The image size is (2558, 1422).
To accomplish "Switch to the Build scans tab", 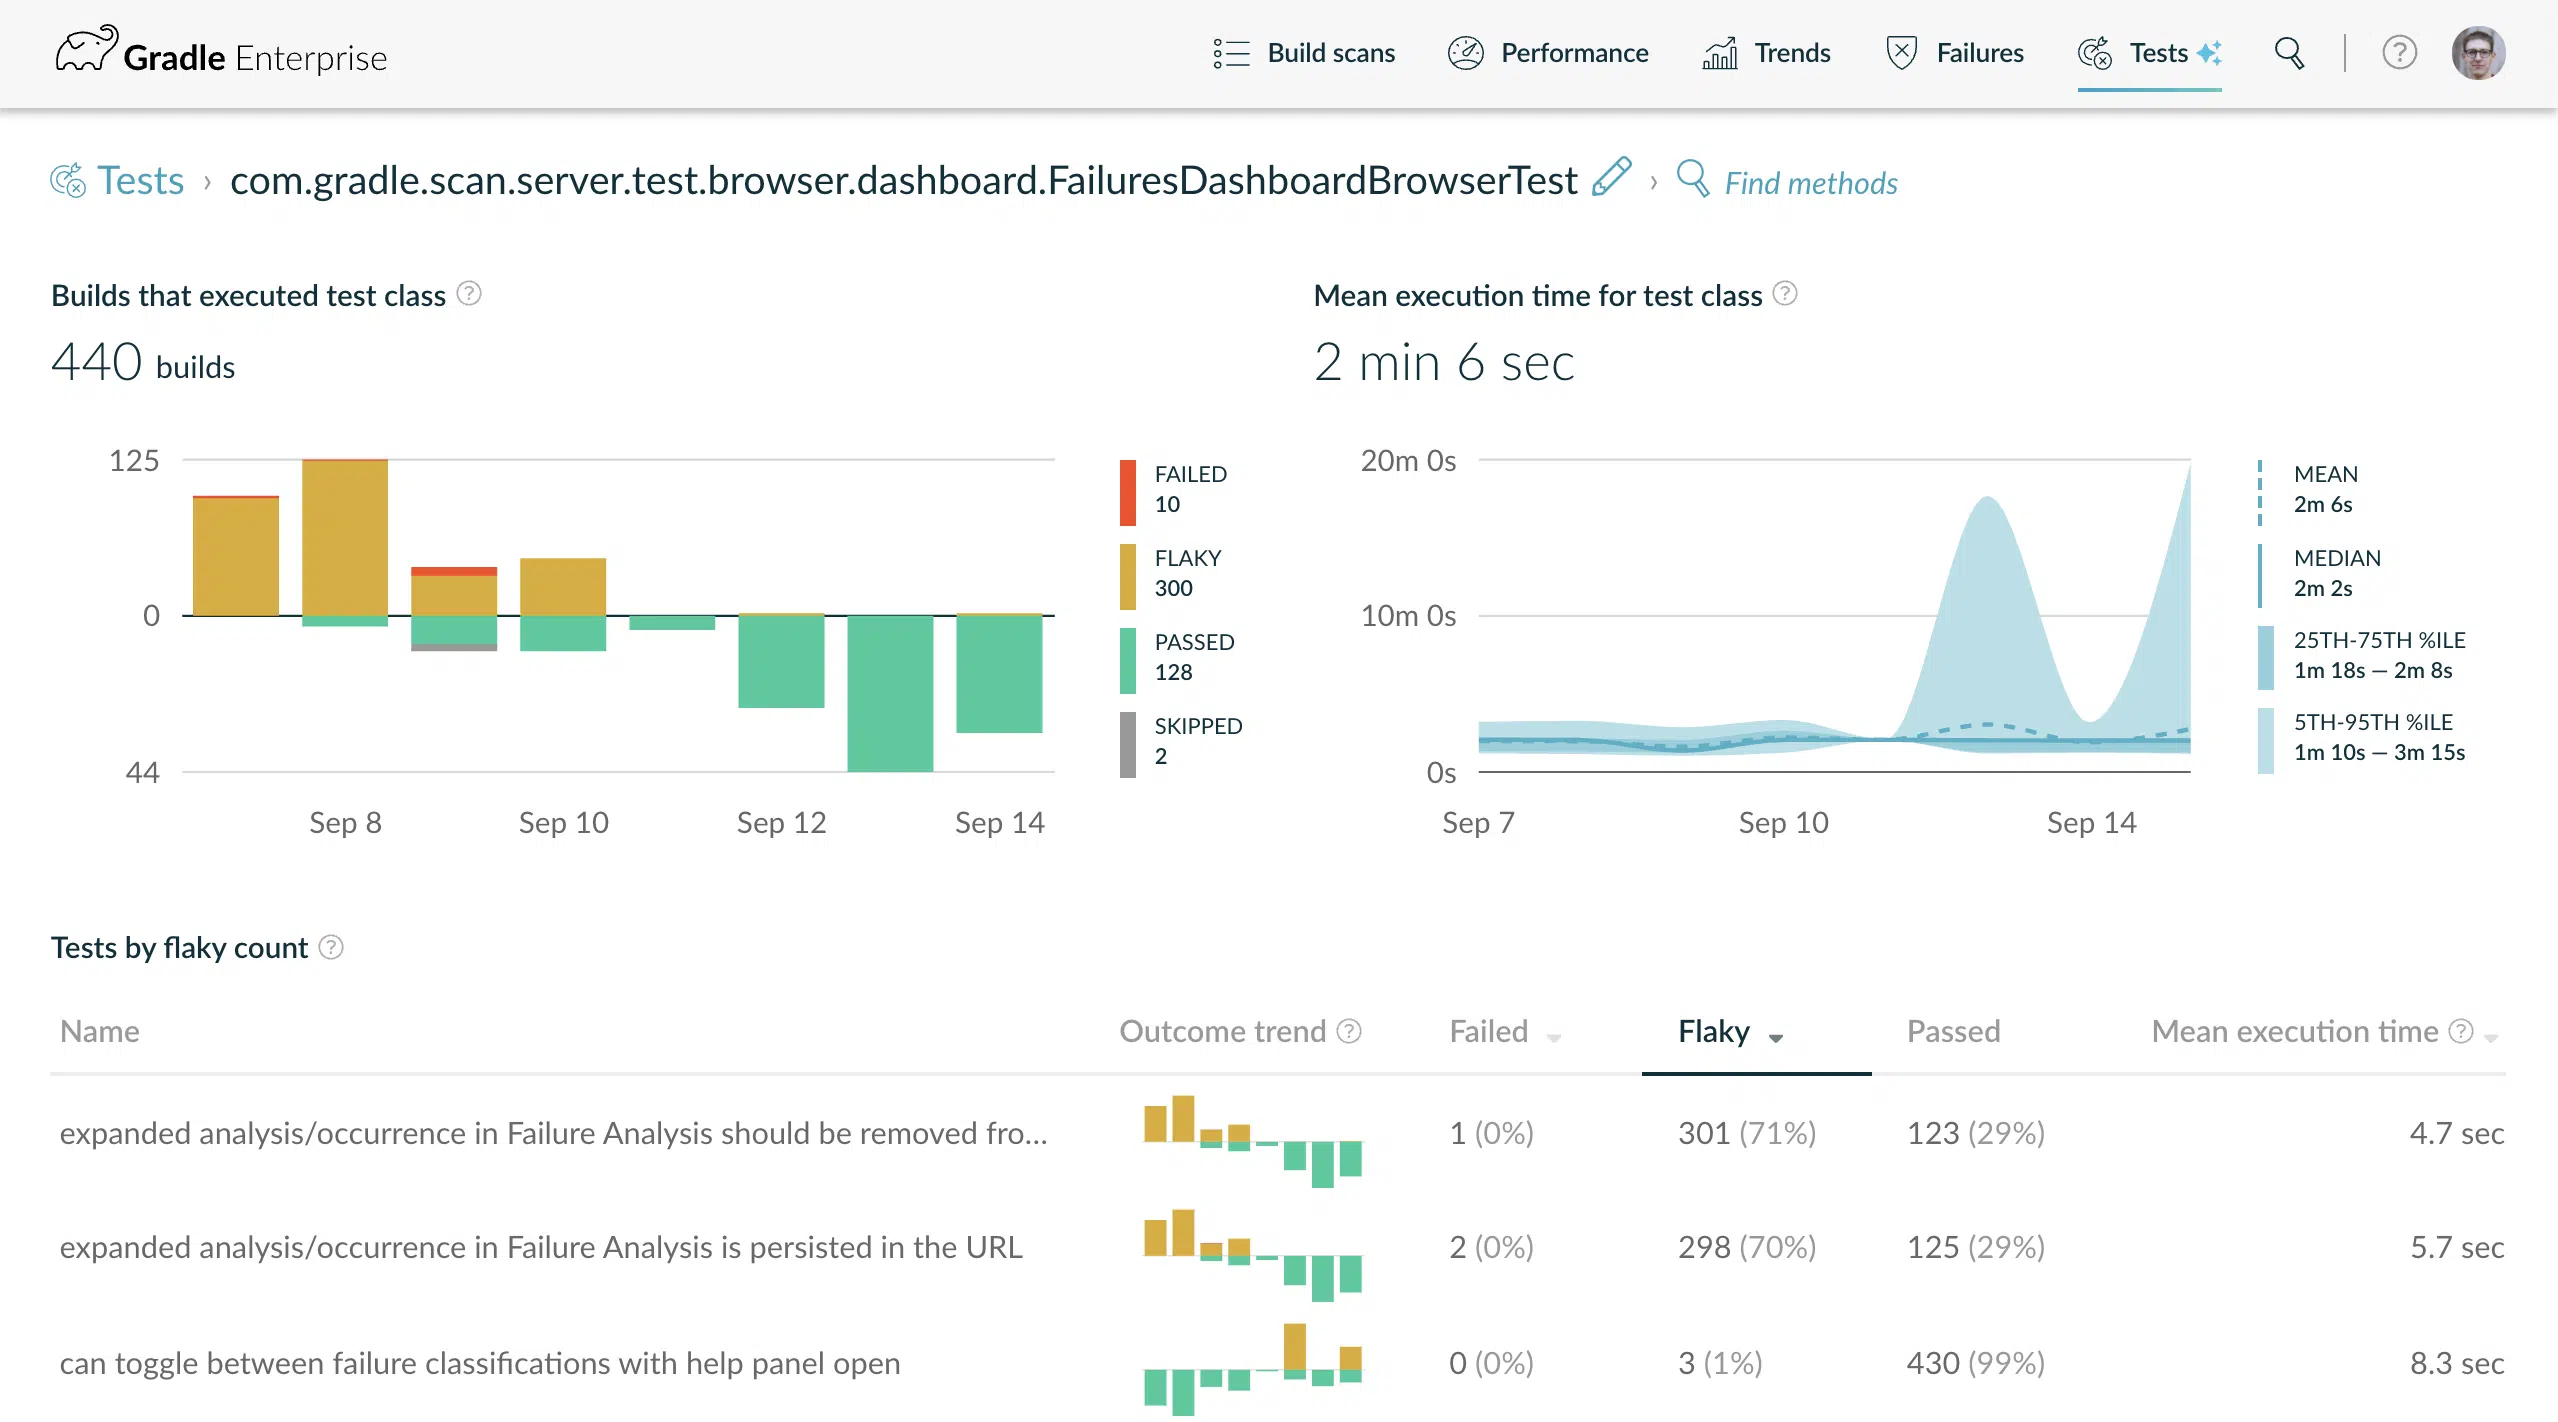I will pos(1303,53).
